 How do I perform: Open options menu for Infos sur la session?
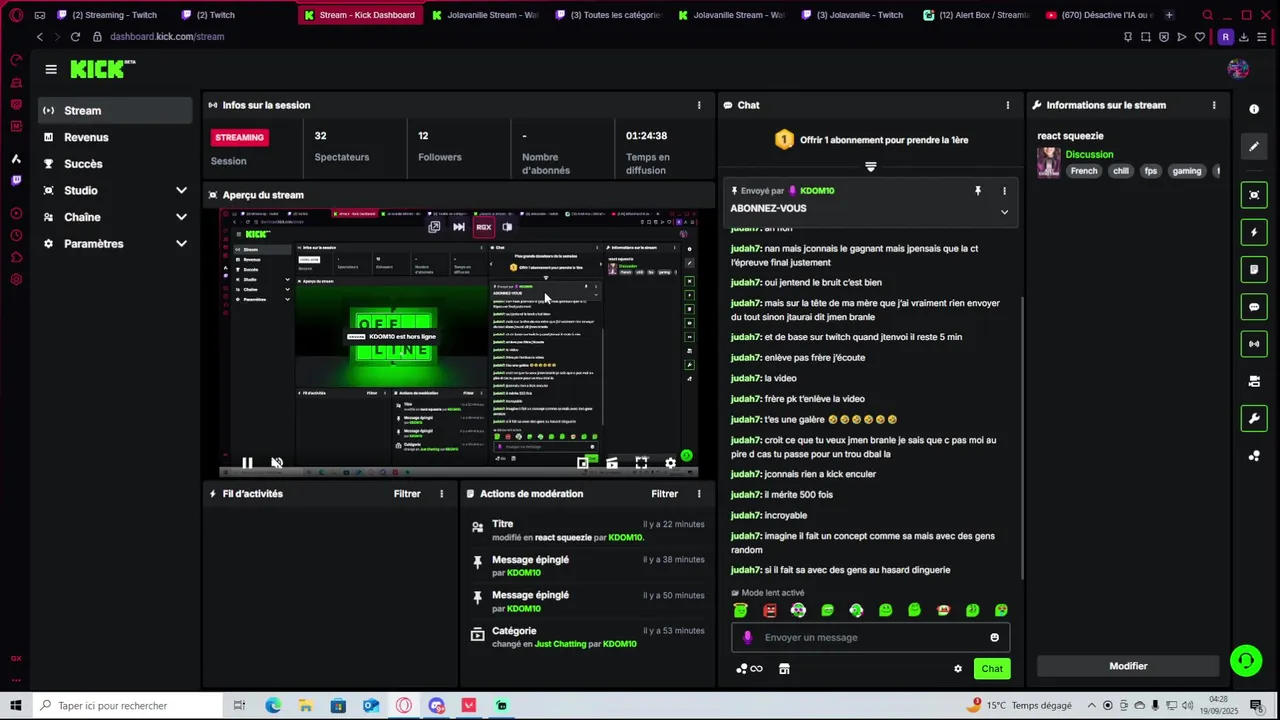pos(699,105)
